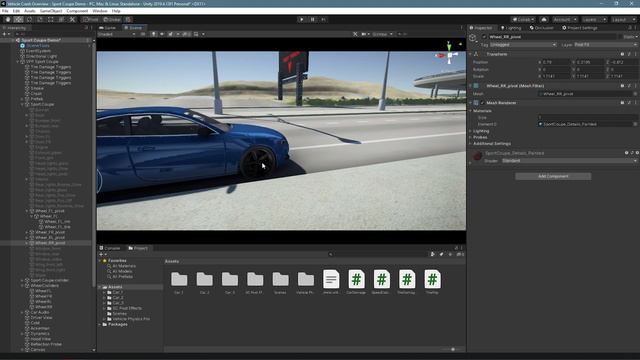Select Wheel_FL_pivot in the Hierarchy
Viewport: 640px width, 360px height.
[x=50, y=211]
